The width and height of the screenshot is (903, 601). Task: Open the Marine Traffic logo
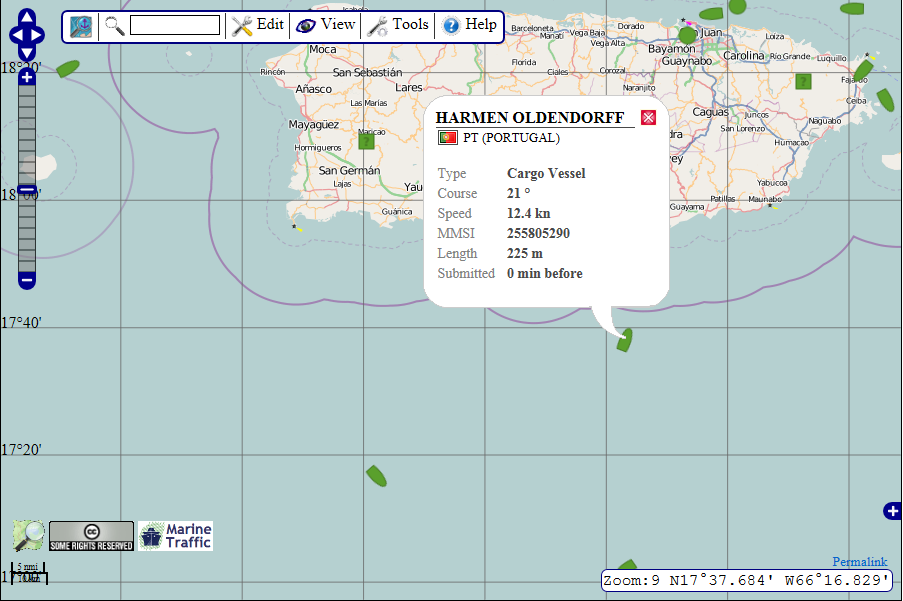(174, 536)
